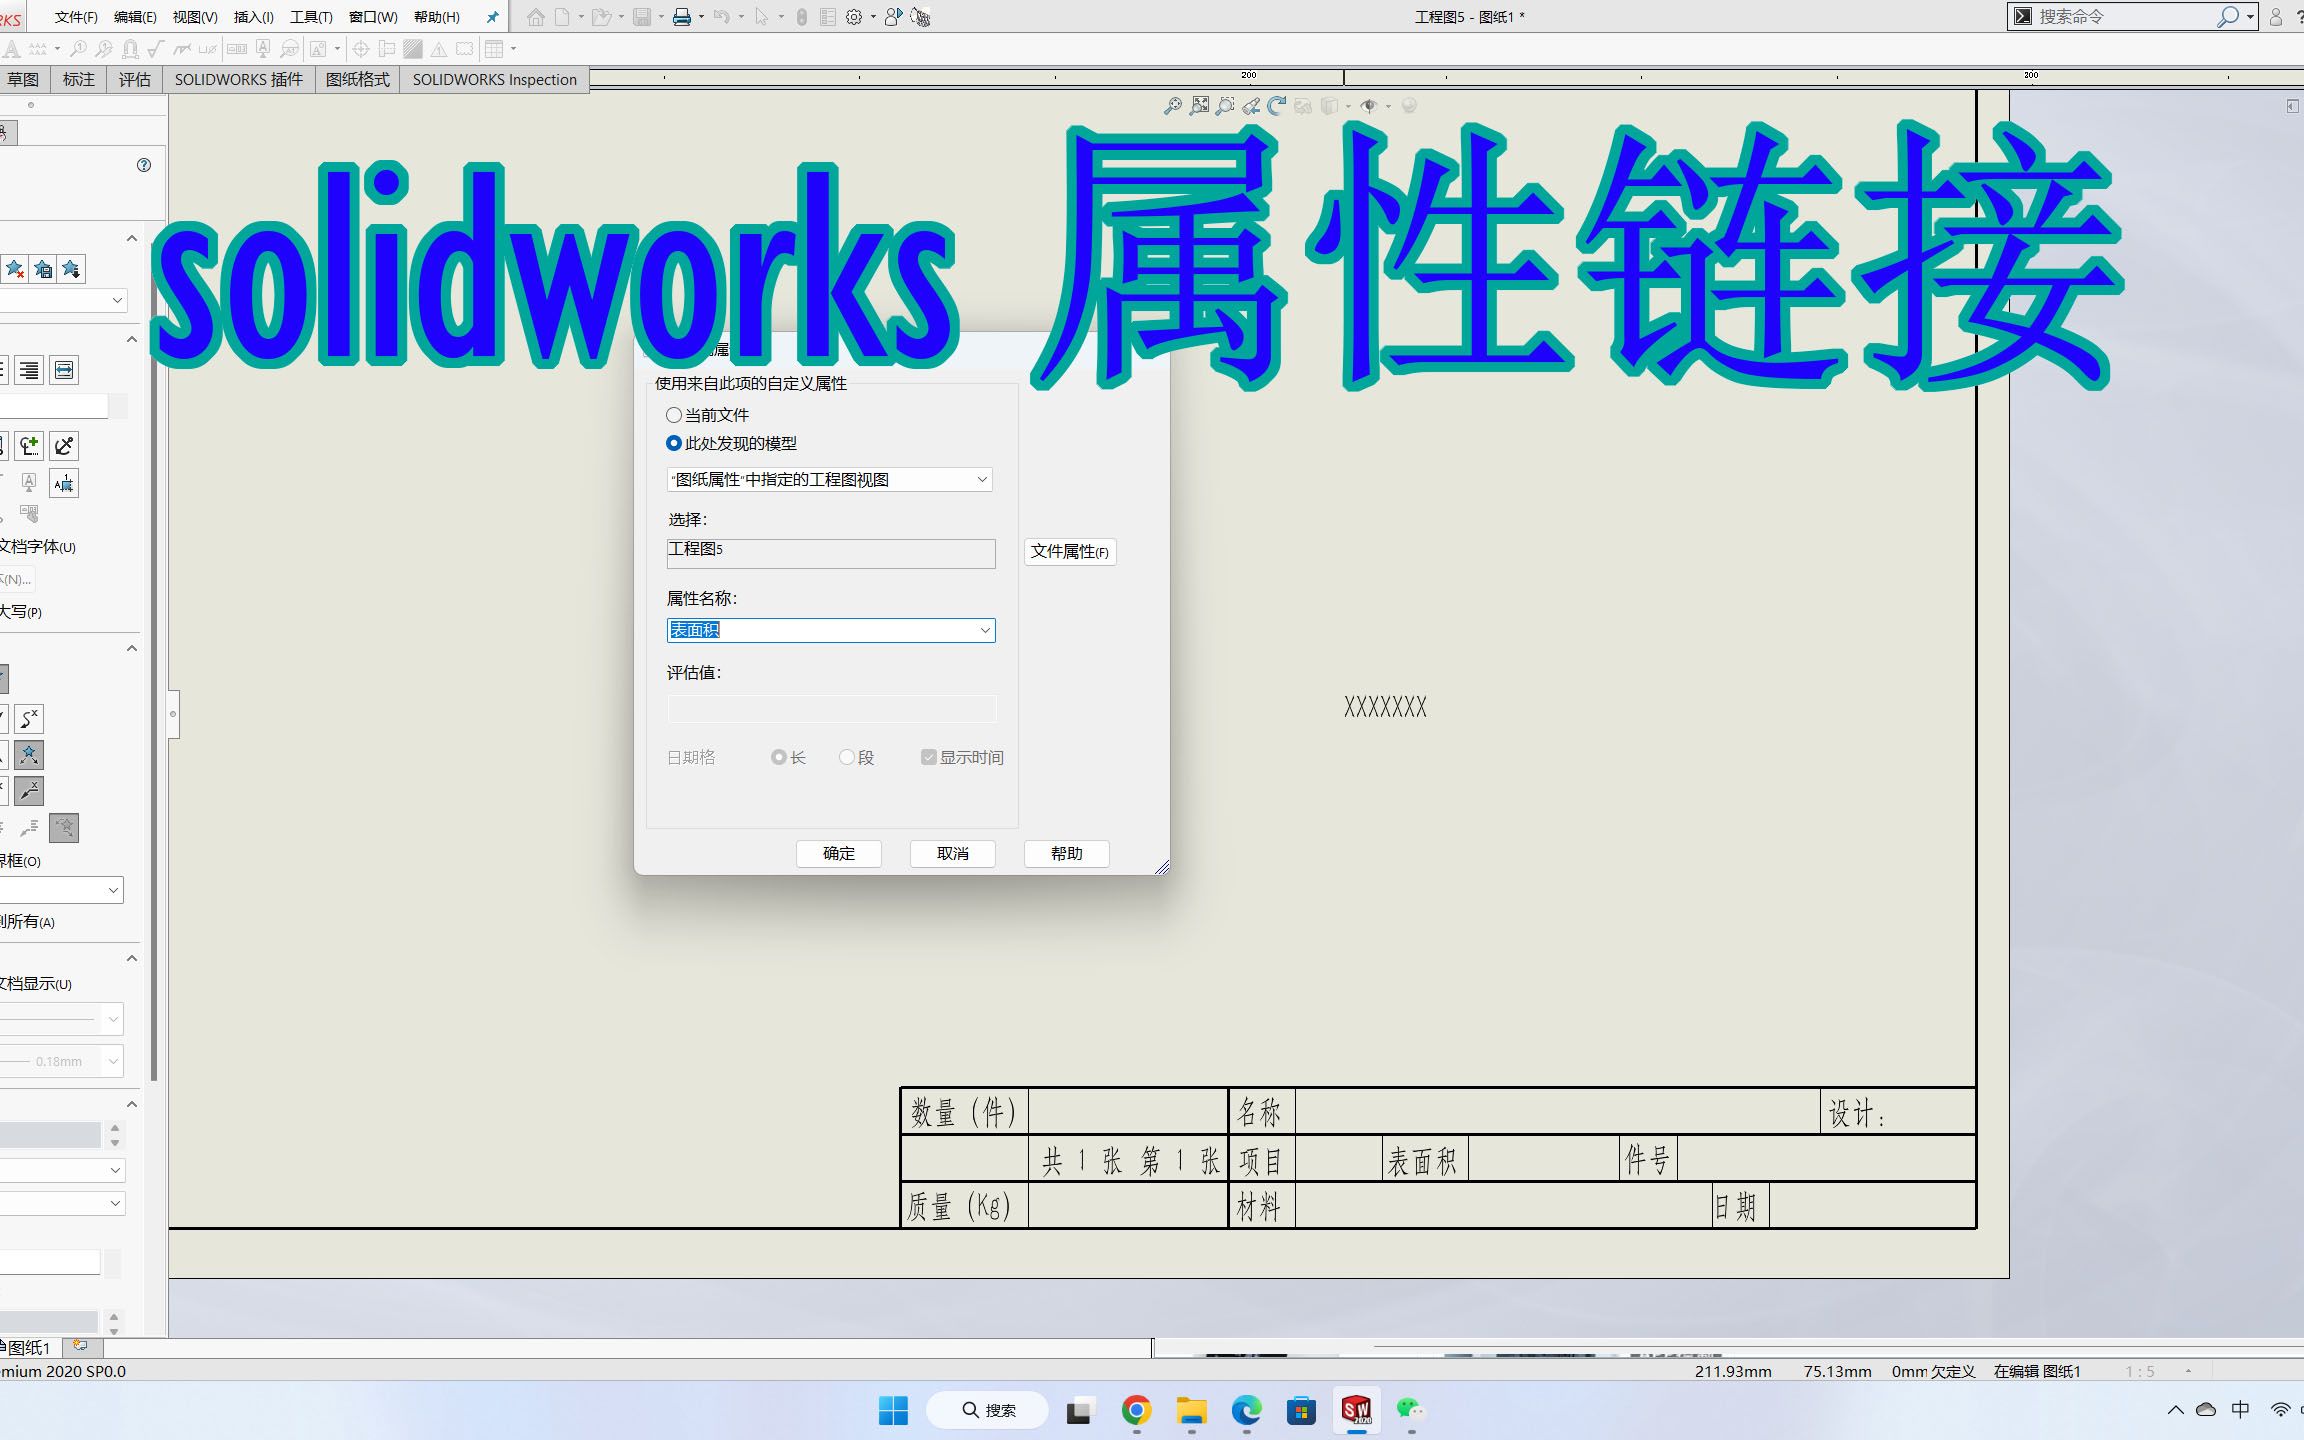Open Chrome from the taskbar
Viewport: 2304px width, 1440px height.
pos(1136,1410)
